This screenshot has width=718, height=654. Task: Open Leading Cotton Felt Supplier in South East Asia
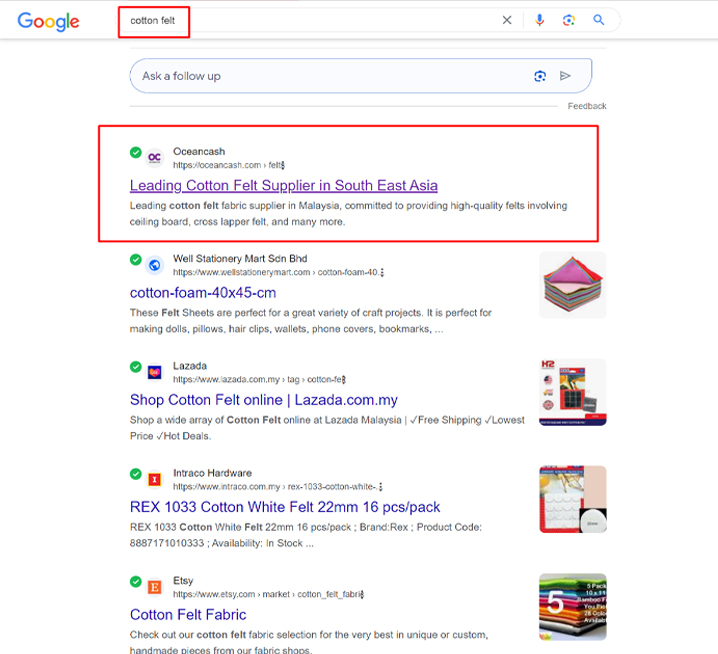[x=283, y=185]
